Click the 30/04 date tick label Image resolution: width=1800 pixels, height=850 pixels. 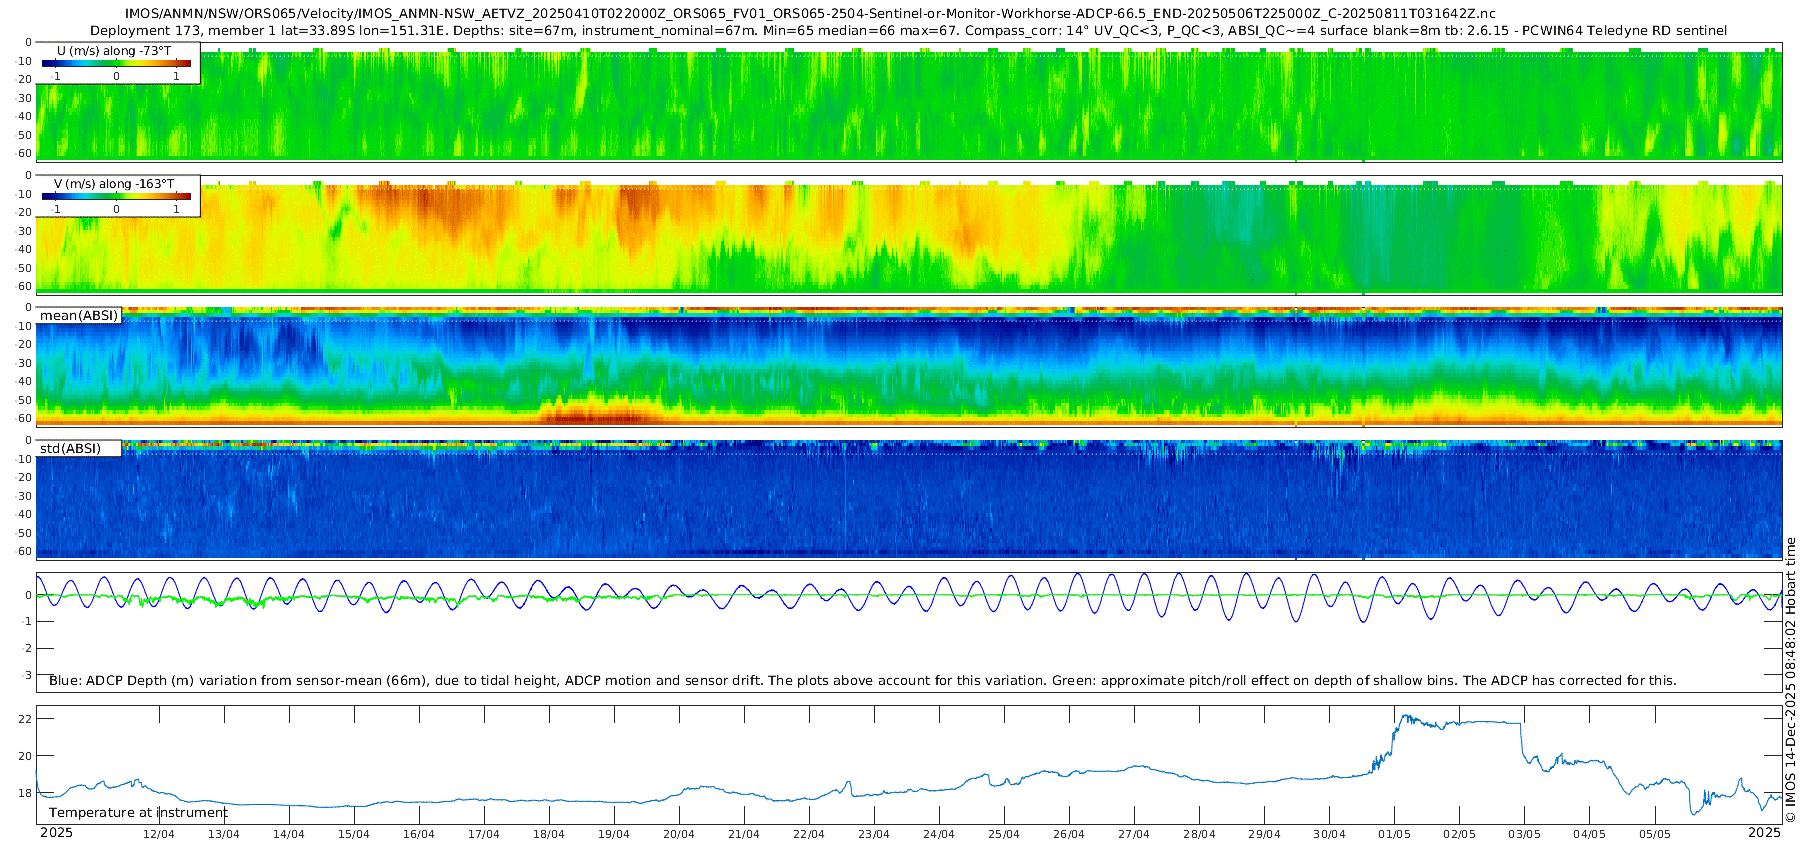pyautogui.click(x=1329, y=834)
